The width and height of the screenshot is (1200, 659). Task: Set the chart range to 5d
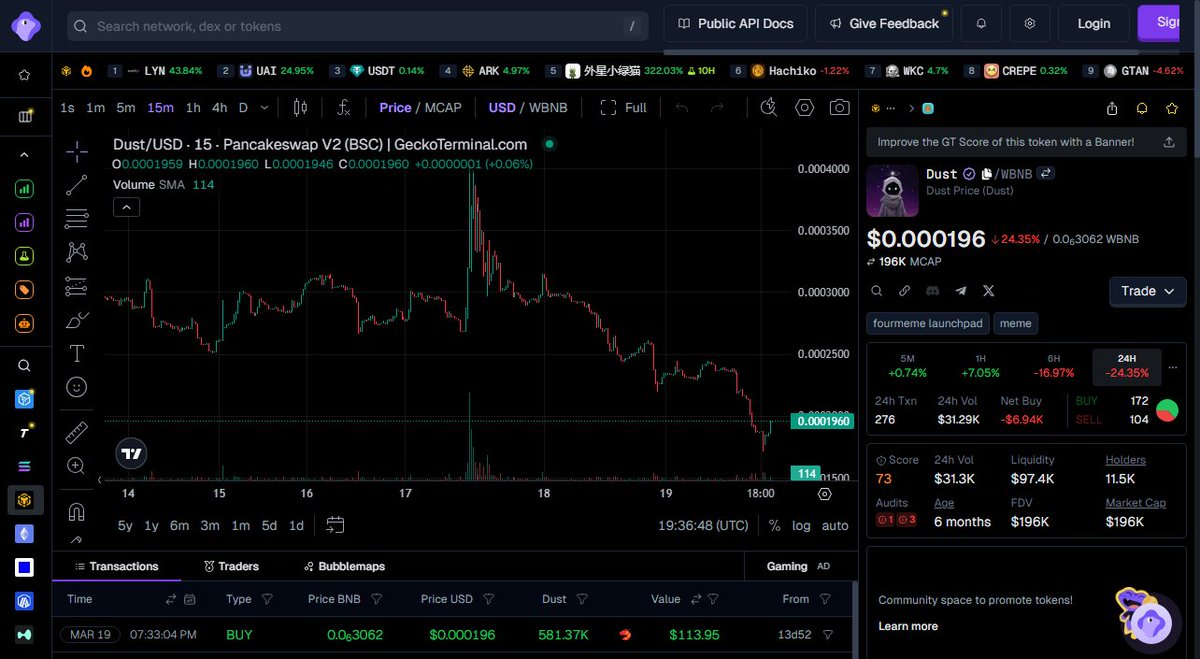(x=269, y=525)
